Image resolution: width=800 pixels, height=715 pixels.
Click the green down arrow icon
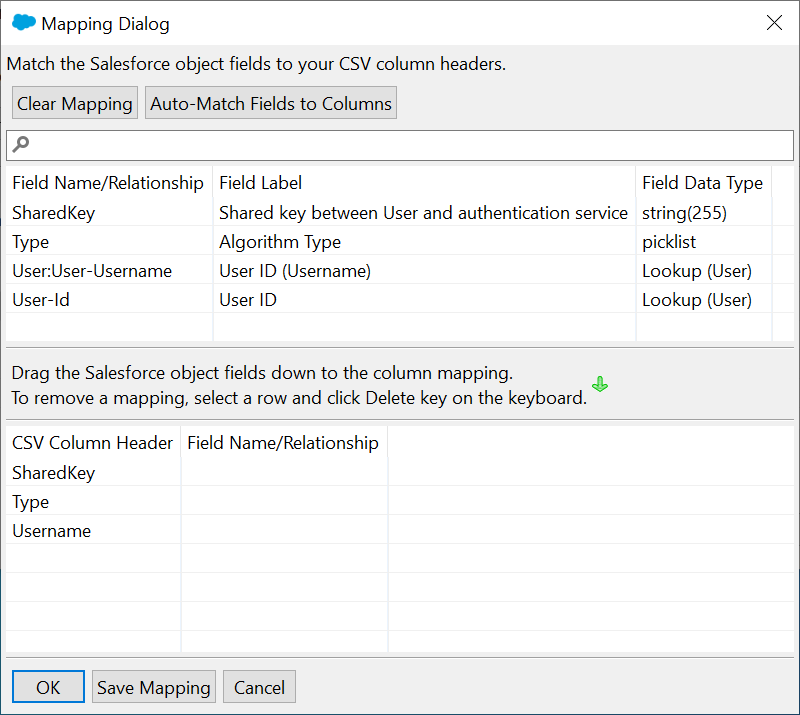click(x=600, y=385)
